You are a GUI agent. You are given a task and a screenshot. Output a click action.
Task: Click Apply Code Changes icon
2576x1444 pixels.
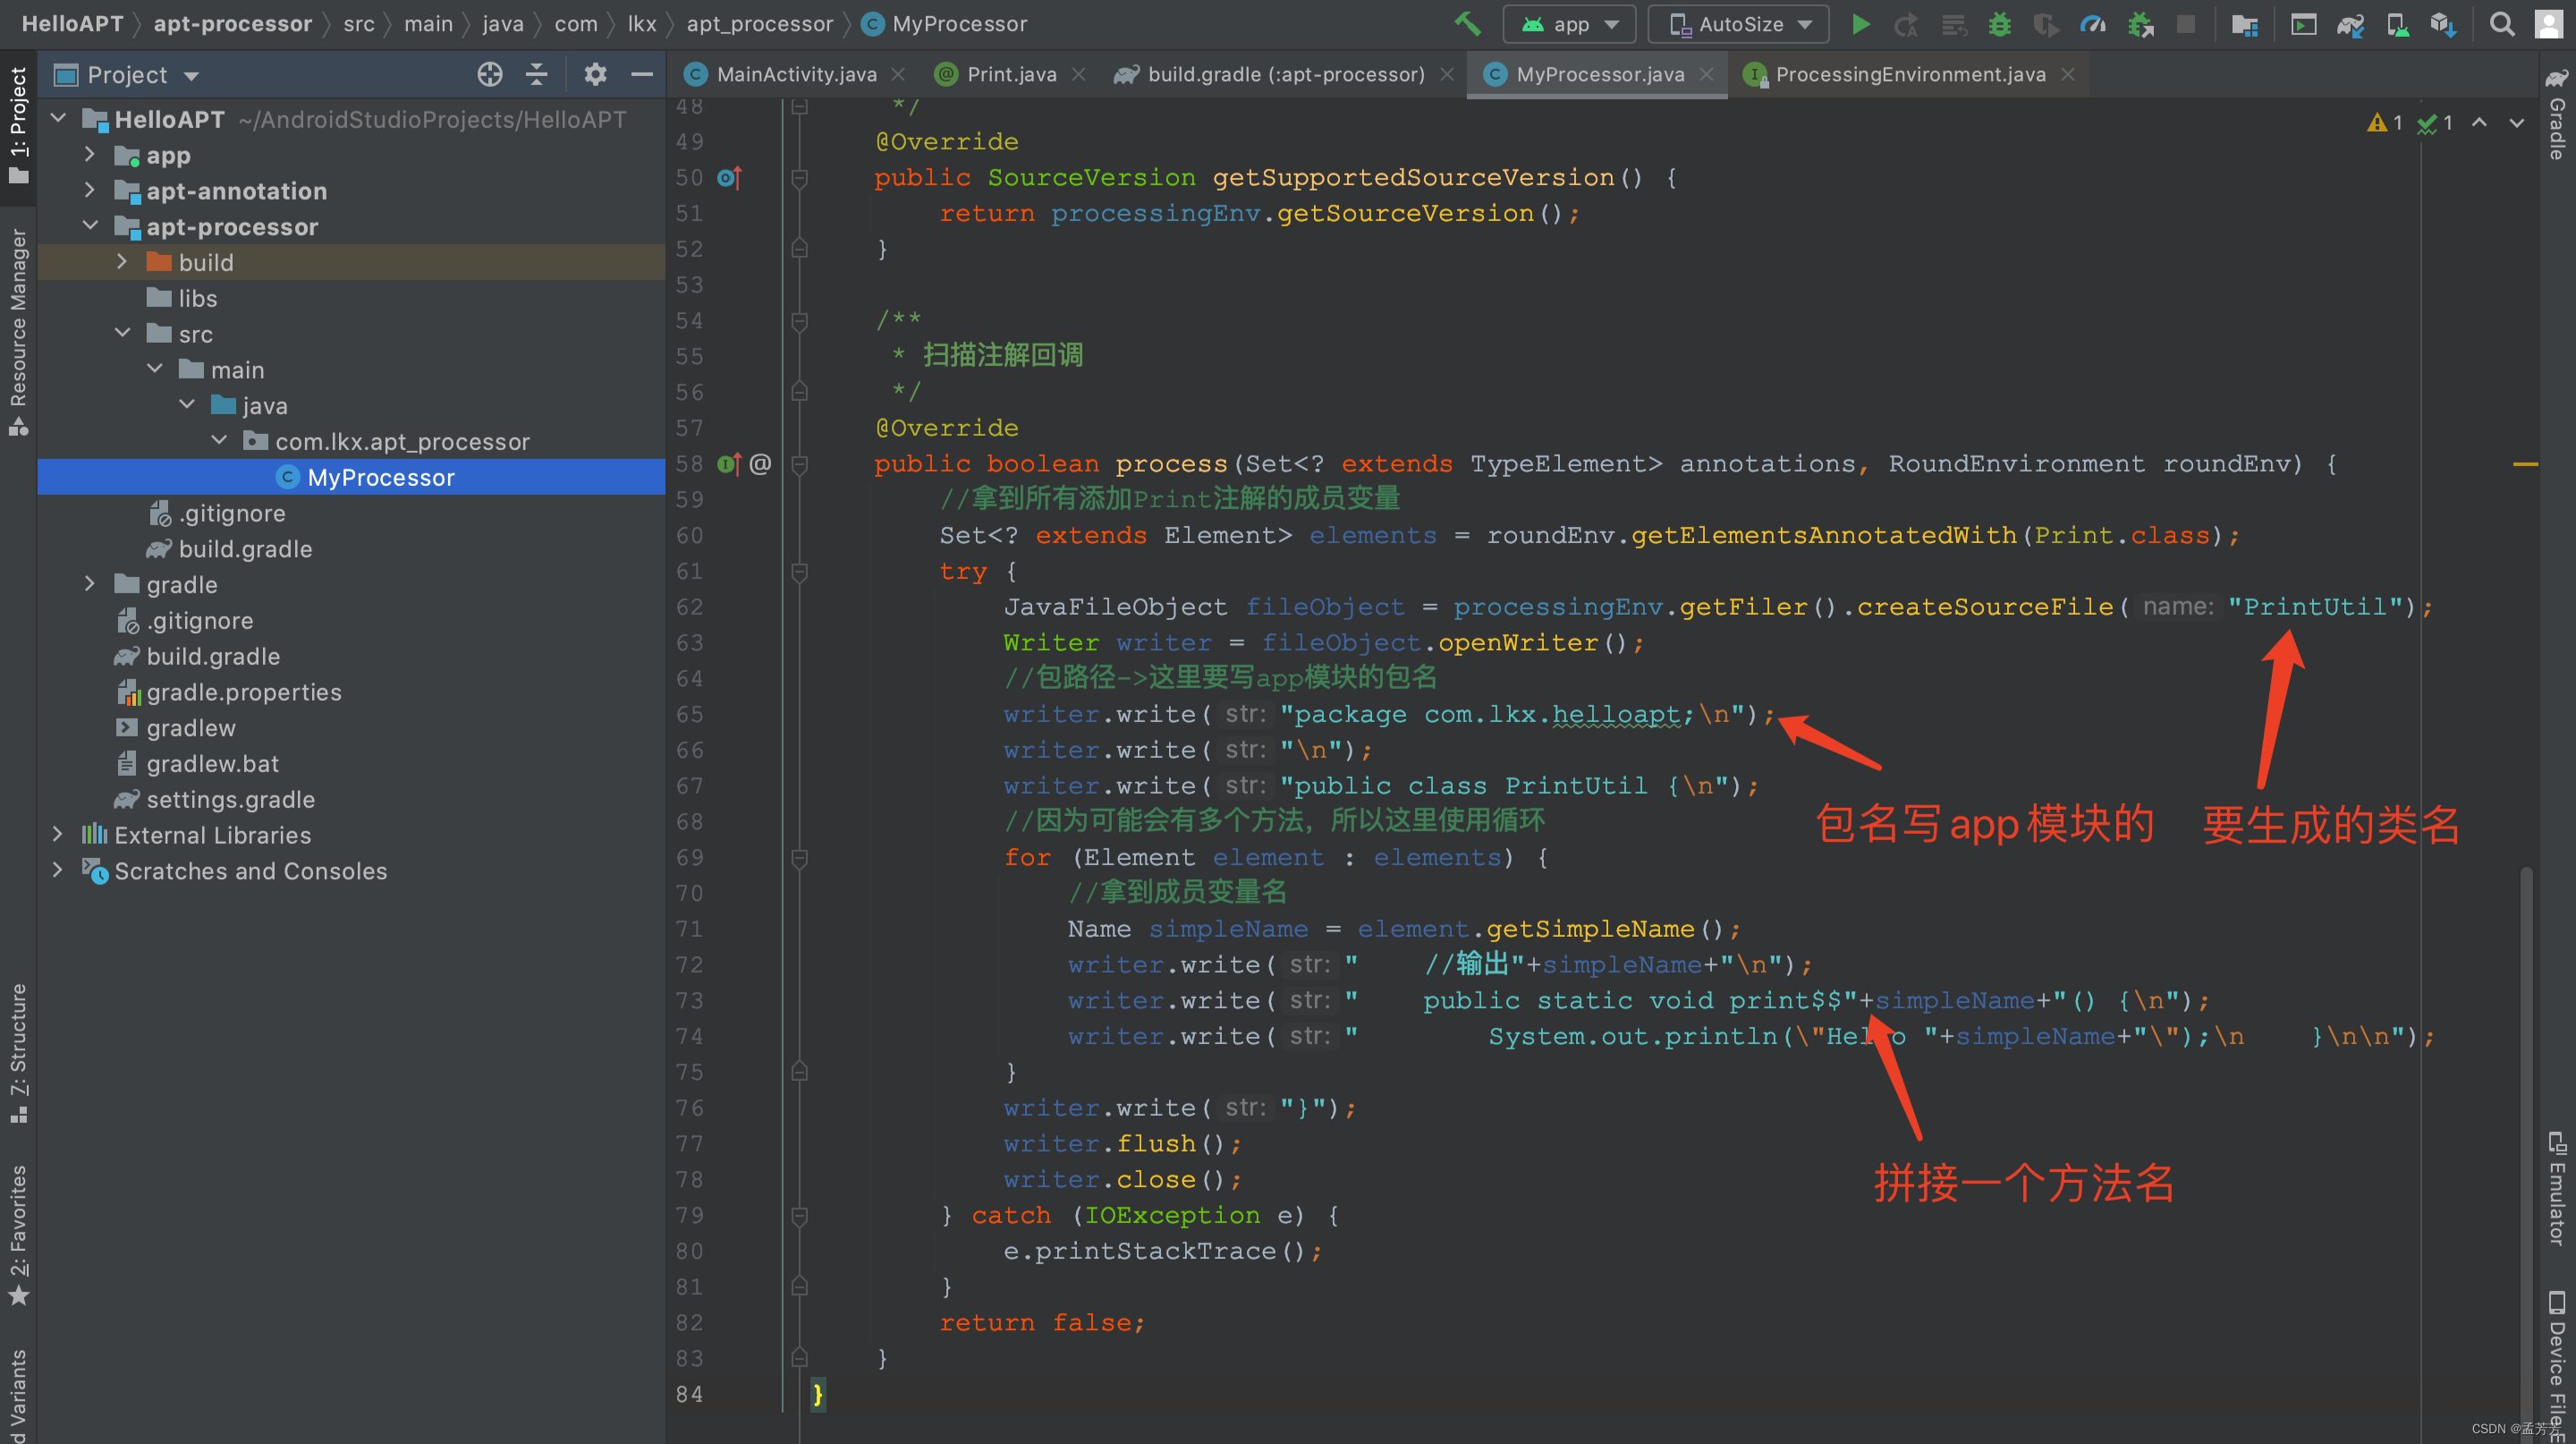1953,24
